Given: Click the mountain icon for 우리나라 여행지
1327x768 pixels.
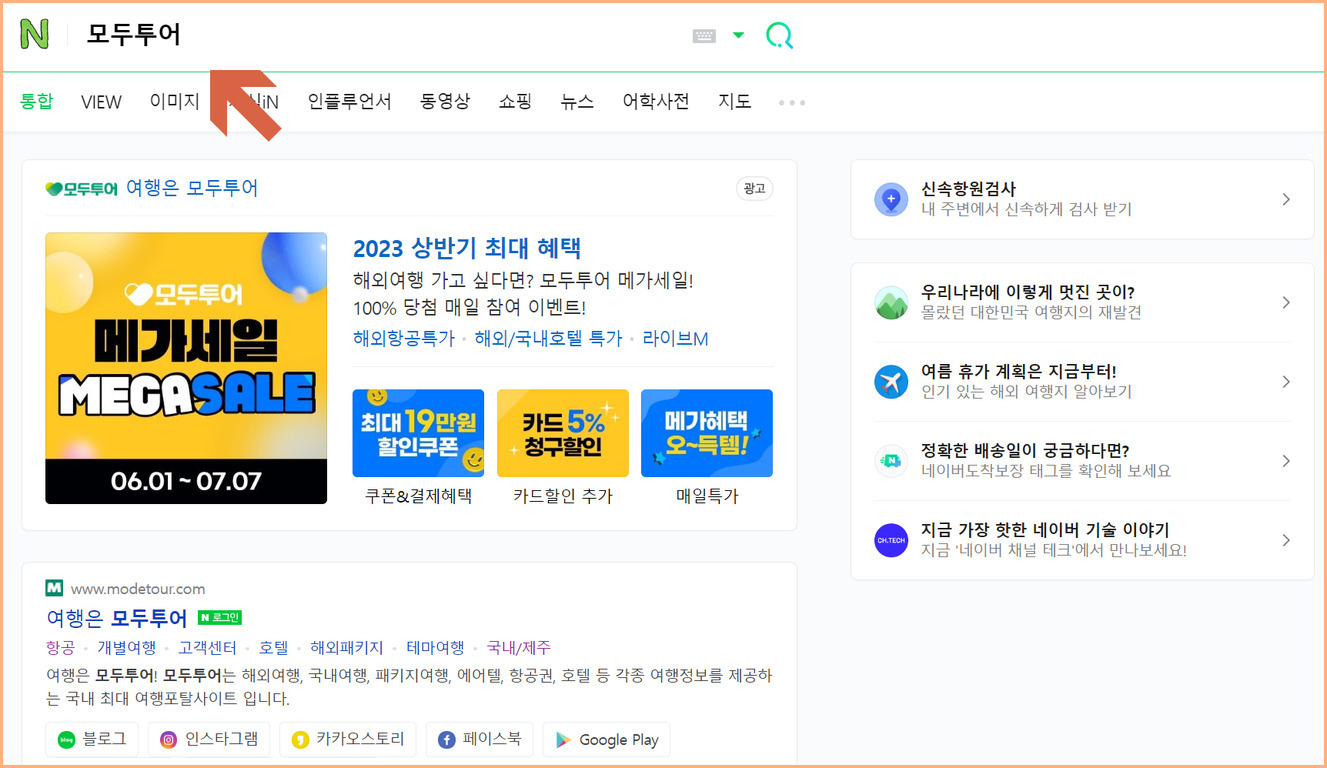Looking at the screenshot, I should (890, 302).
